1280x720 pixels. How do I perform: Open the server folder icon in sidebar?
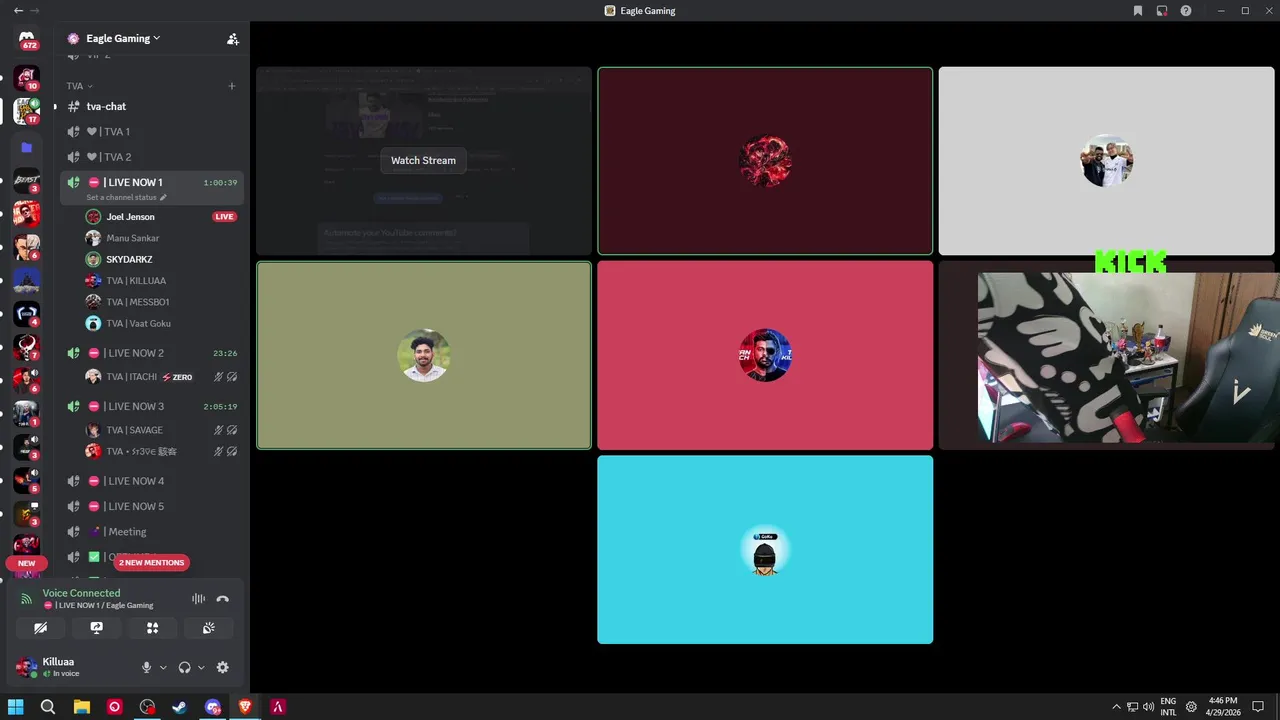[x=27, y=147]
